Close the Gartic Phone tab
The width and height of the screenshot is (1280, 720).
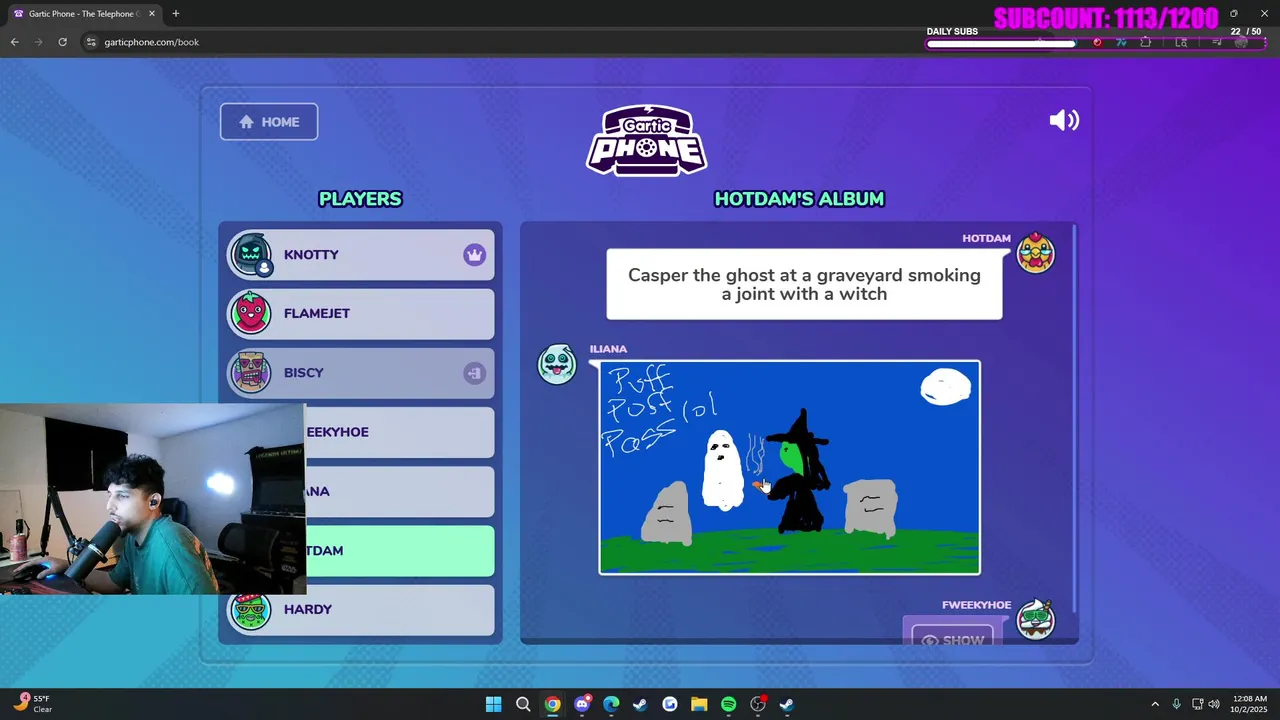pos(152,14)
